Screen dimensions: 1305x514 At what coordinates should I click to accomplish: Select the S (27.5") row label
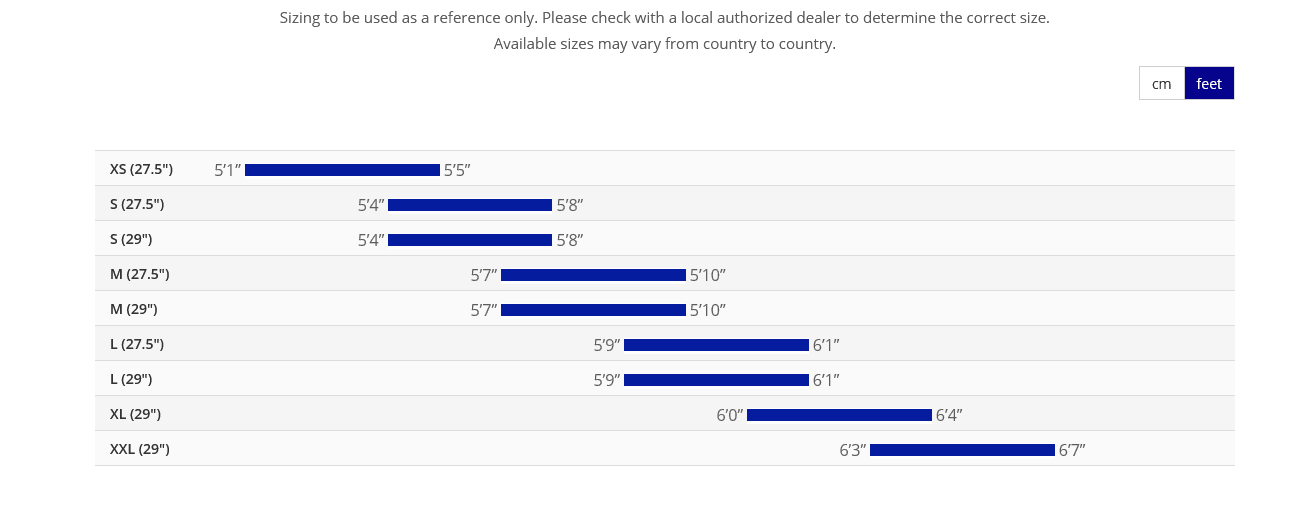point(137,204)
